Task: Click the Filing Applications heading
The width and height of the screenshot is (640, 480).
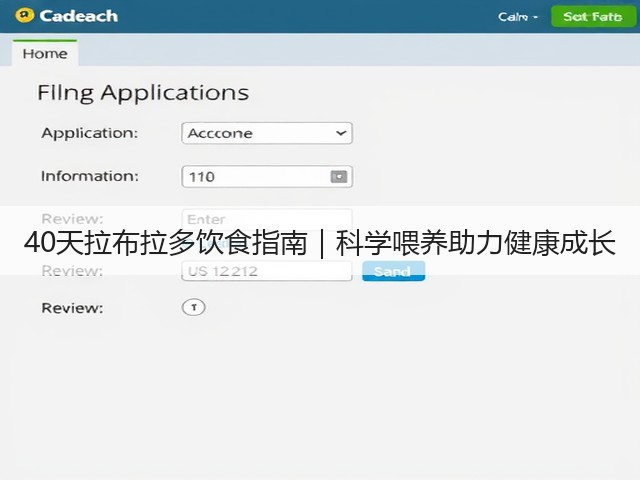Action: (143, 93)
